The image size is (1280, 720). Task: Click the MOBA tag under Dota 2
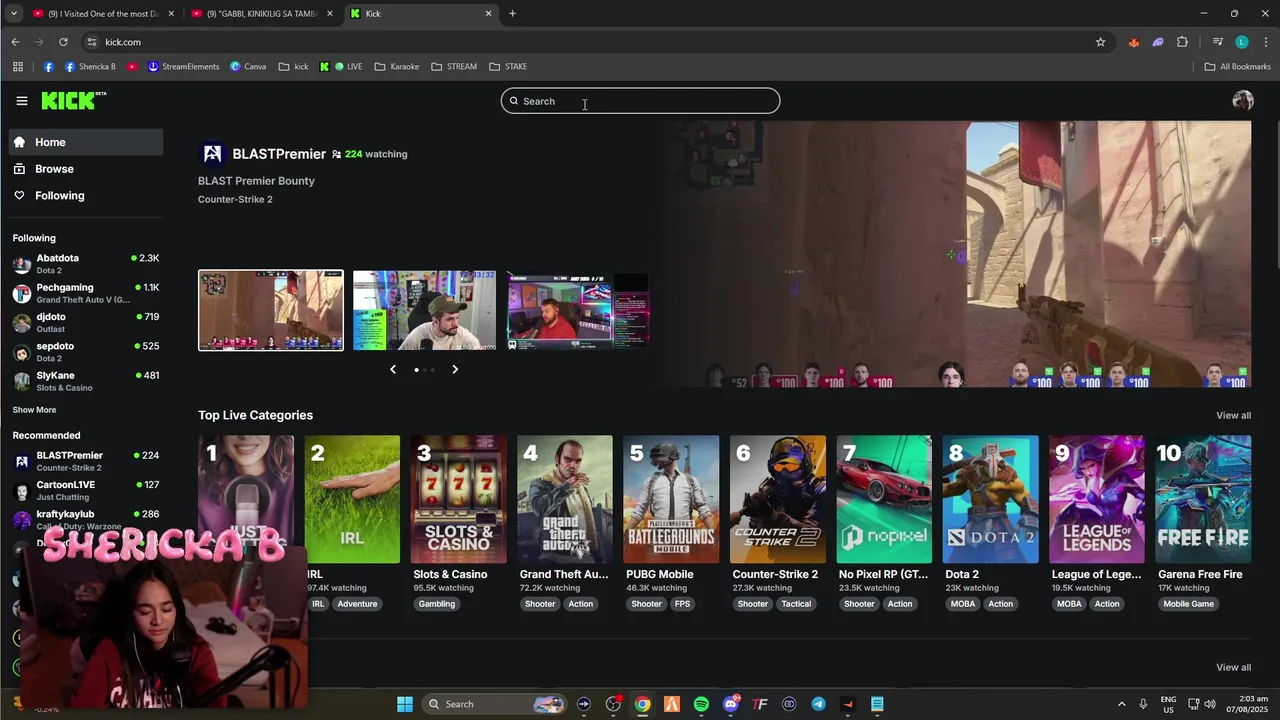tap(963, 604)
